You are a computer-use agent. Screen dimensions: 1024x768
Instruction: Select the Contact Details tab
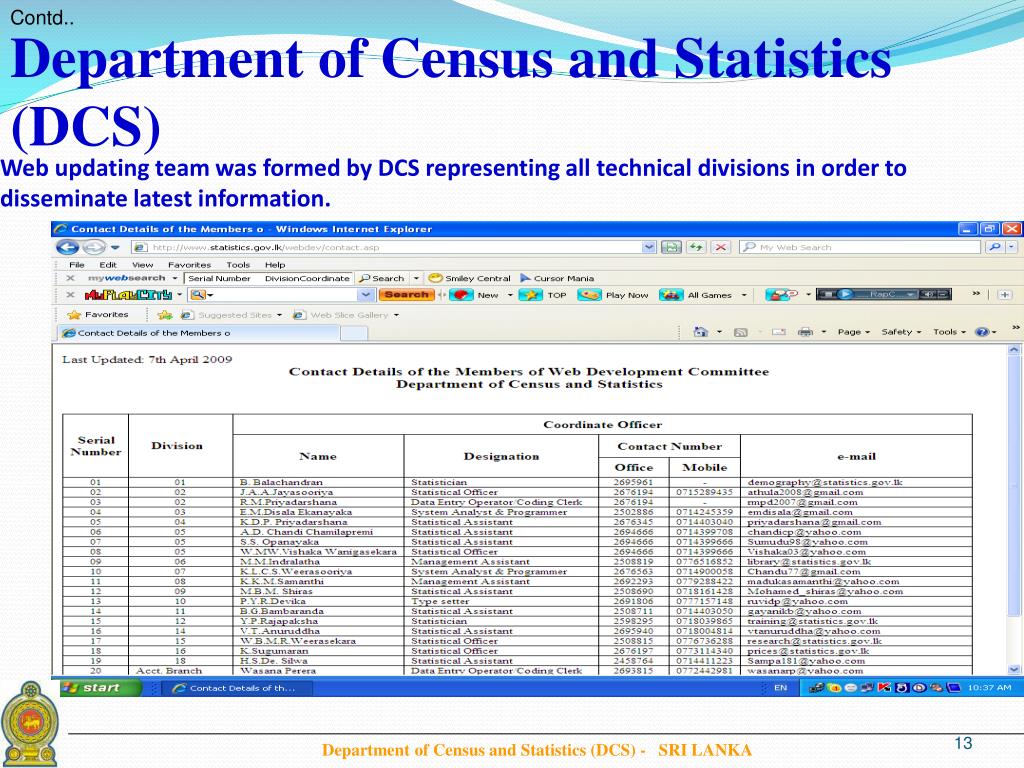tap(197, 333)
